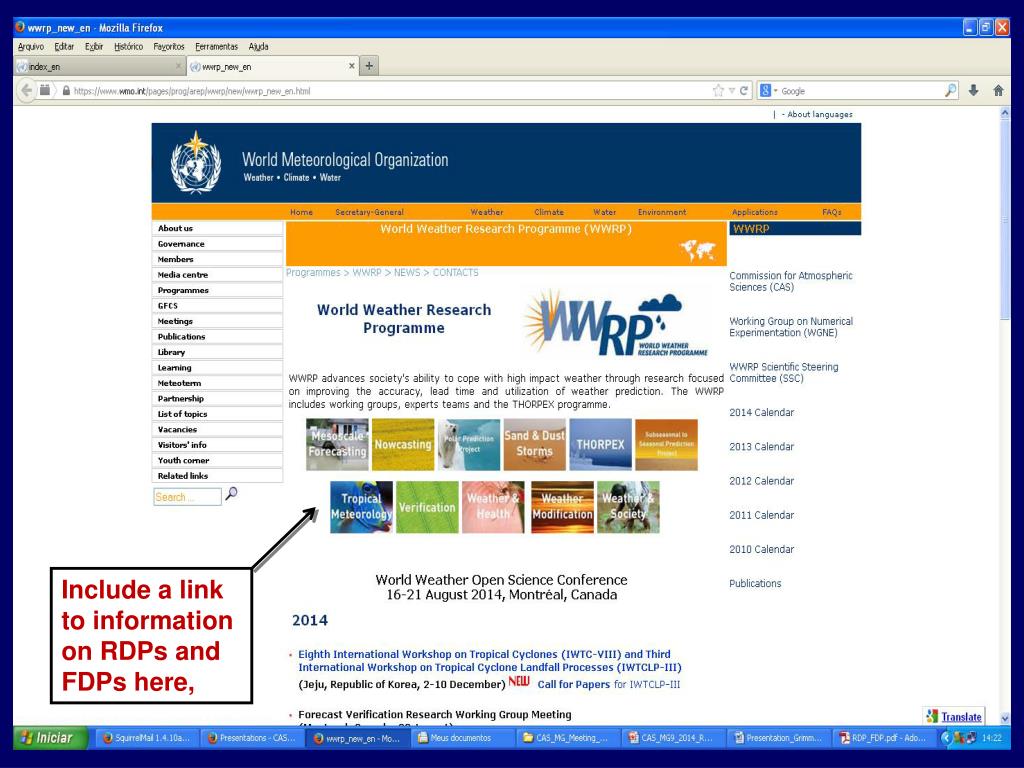Open the downloads arrow icon
Screen dimensions: 1024x768
973,91
